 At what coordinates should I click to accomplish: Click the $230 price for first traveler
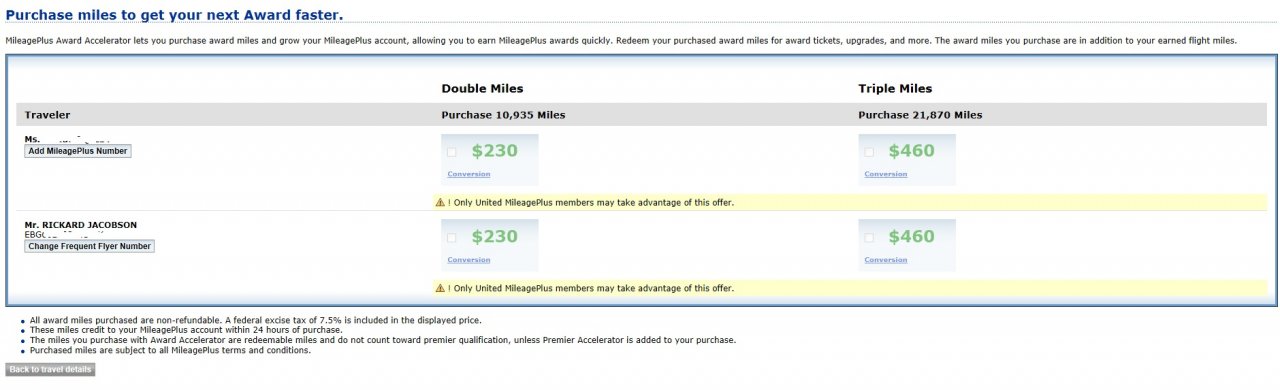[x=495, y=151]
